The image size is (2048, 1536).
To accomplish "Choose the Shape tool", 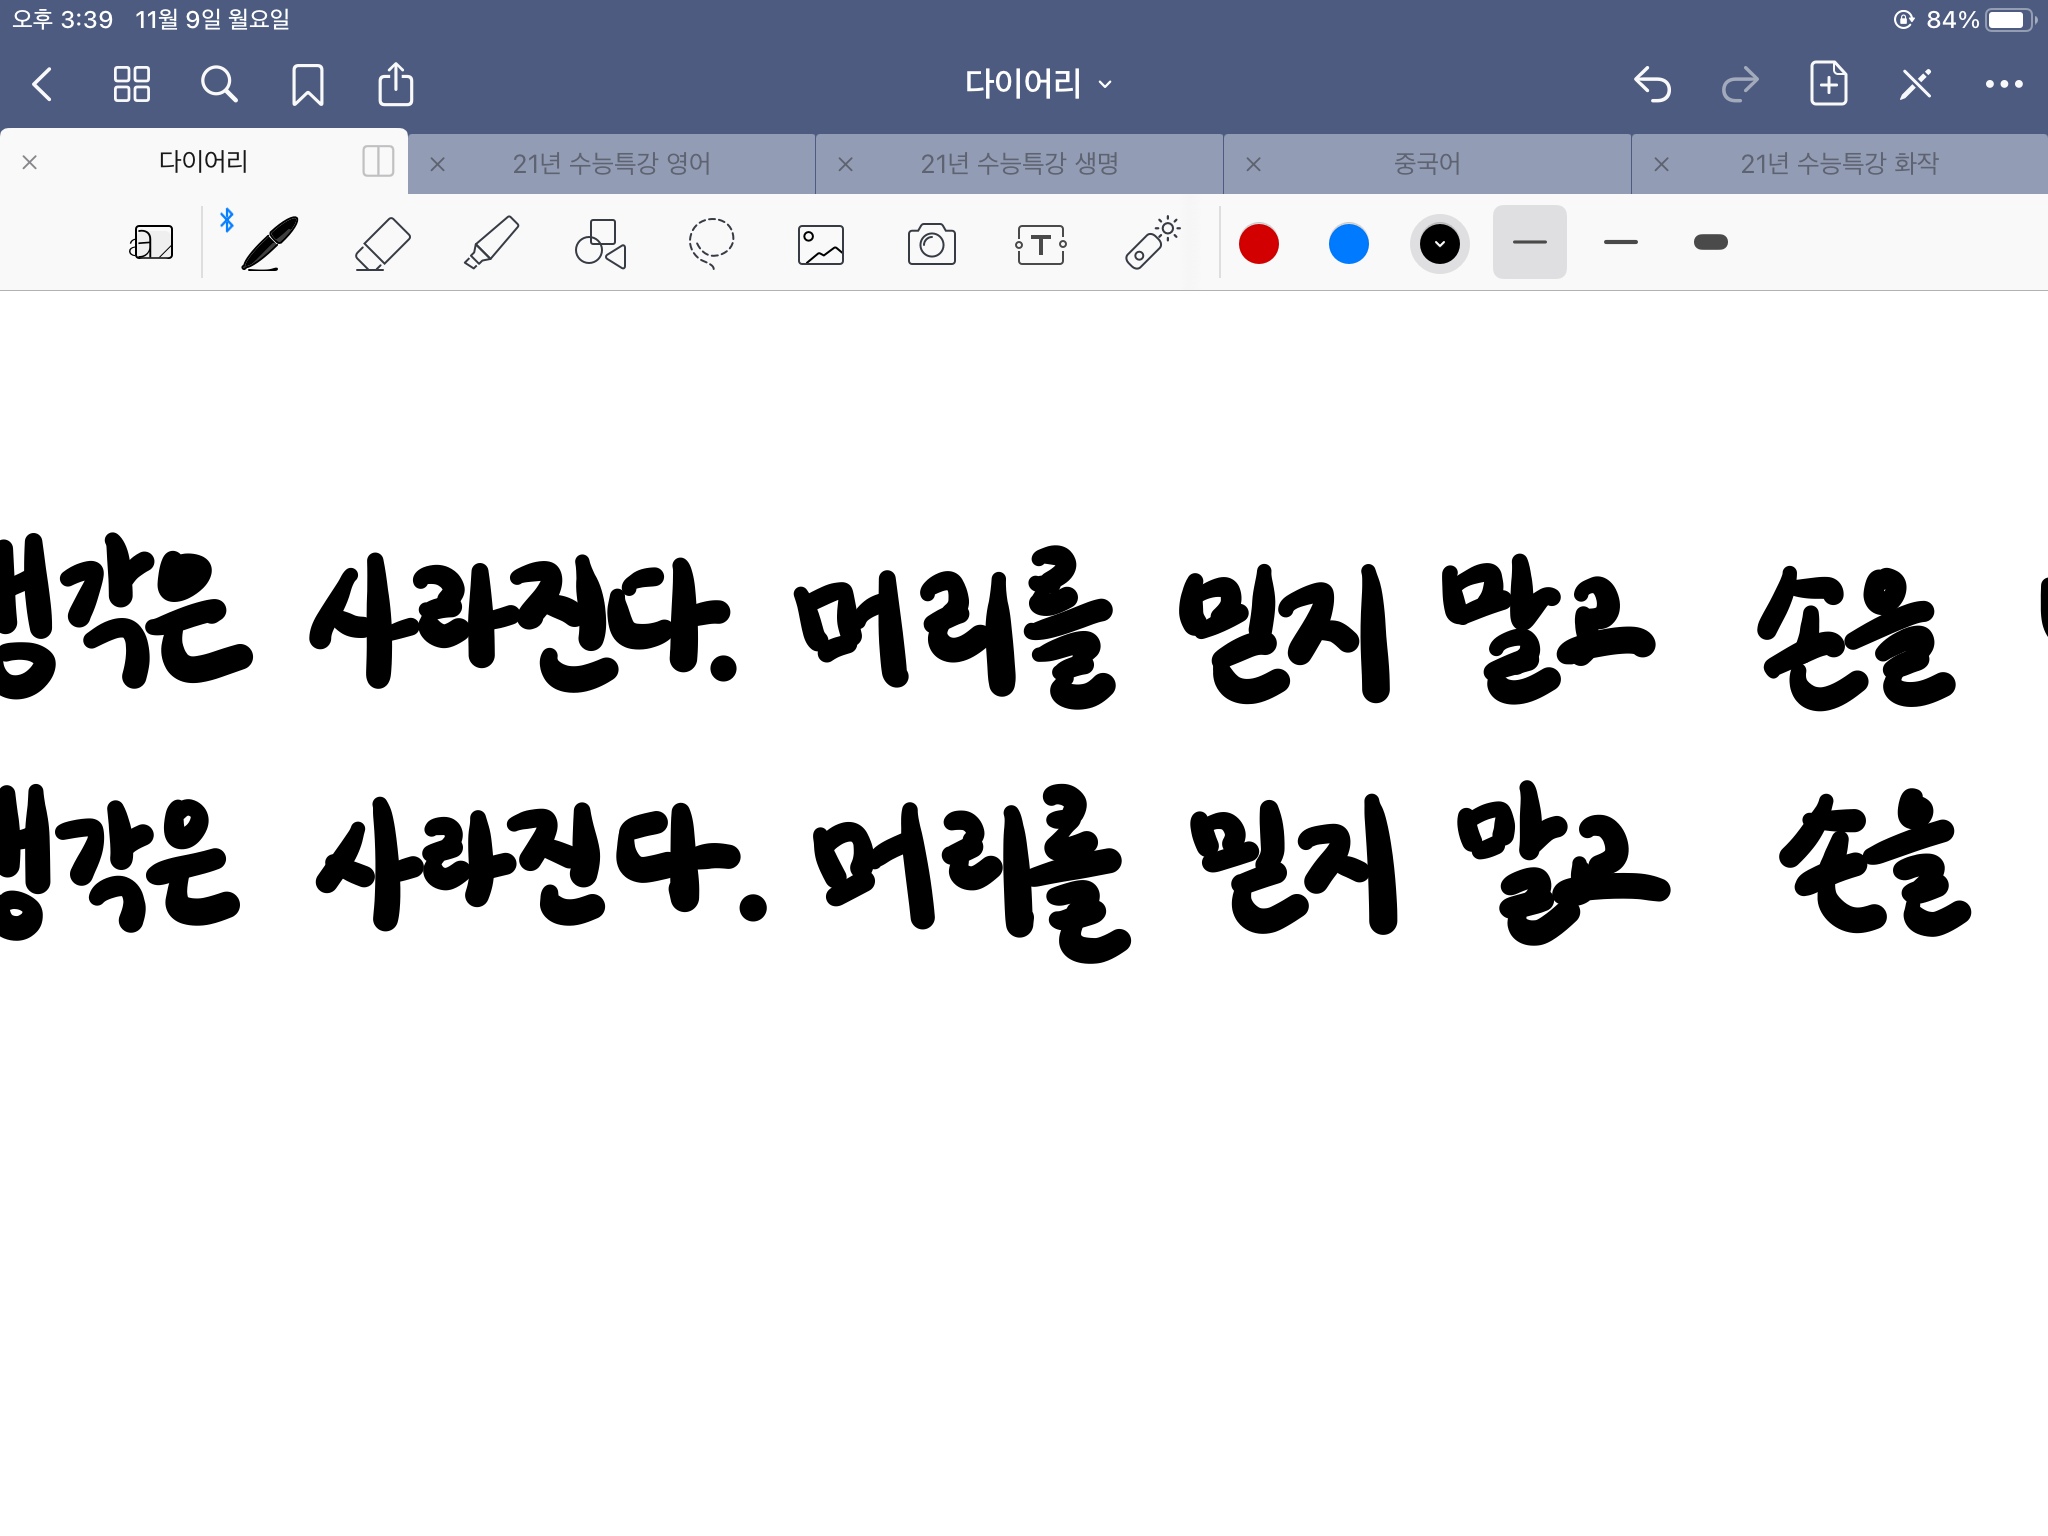I will (x=600, y=244).
